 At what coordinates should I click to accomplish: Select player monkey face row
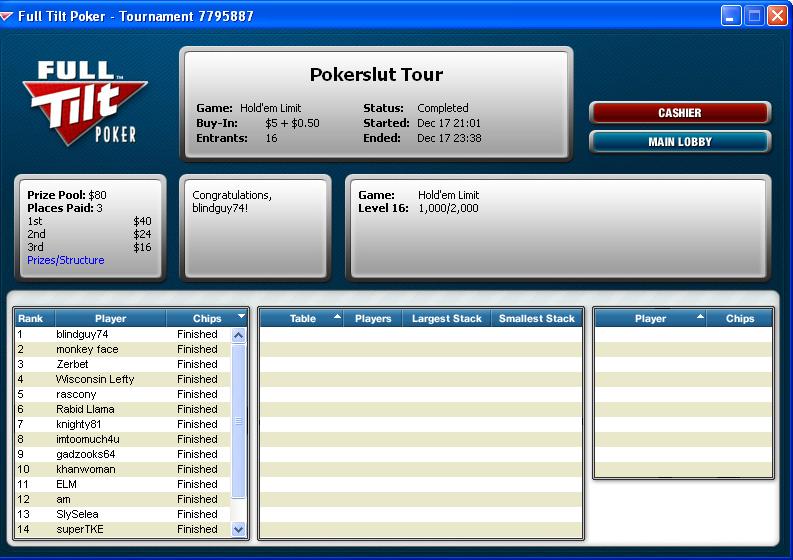click(x=123, y=349)
